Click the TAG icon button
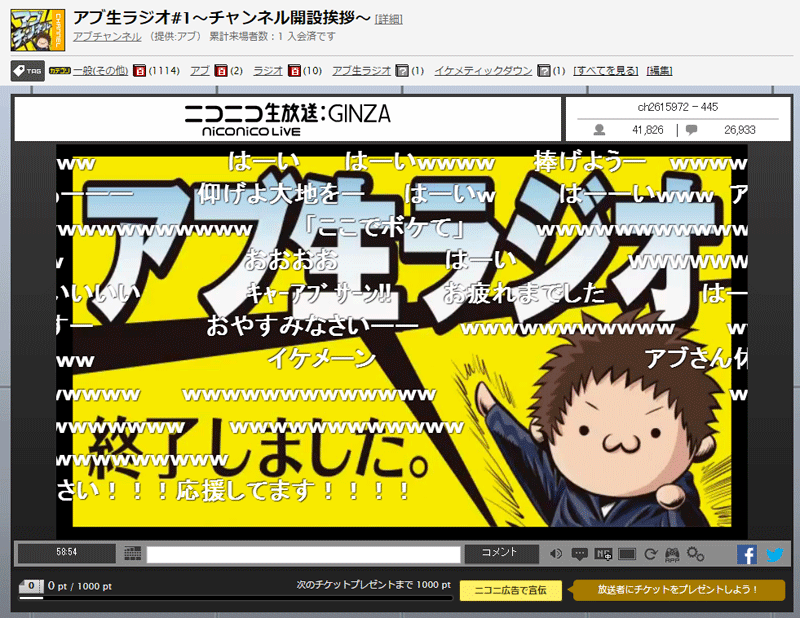This screenshot has width=800, height=618. [x=28, y=71]
